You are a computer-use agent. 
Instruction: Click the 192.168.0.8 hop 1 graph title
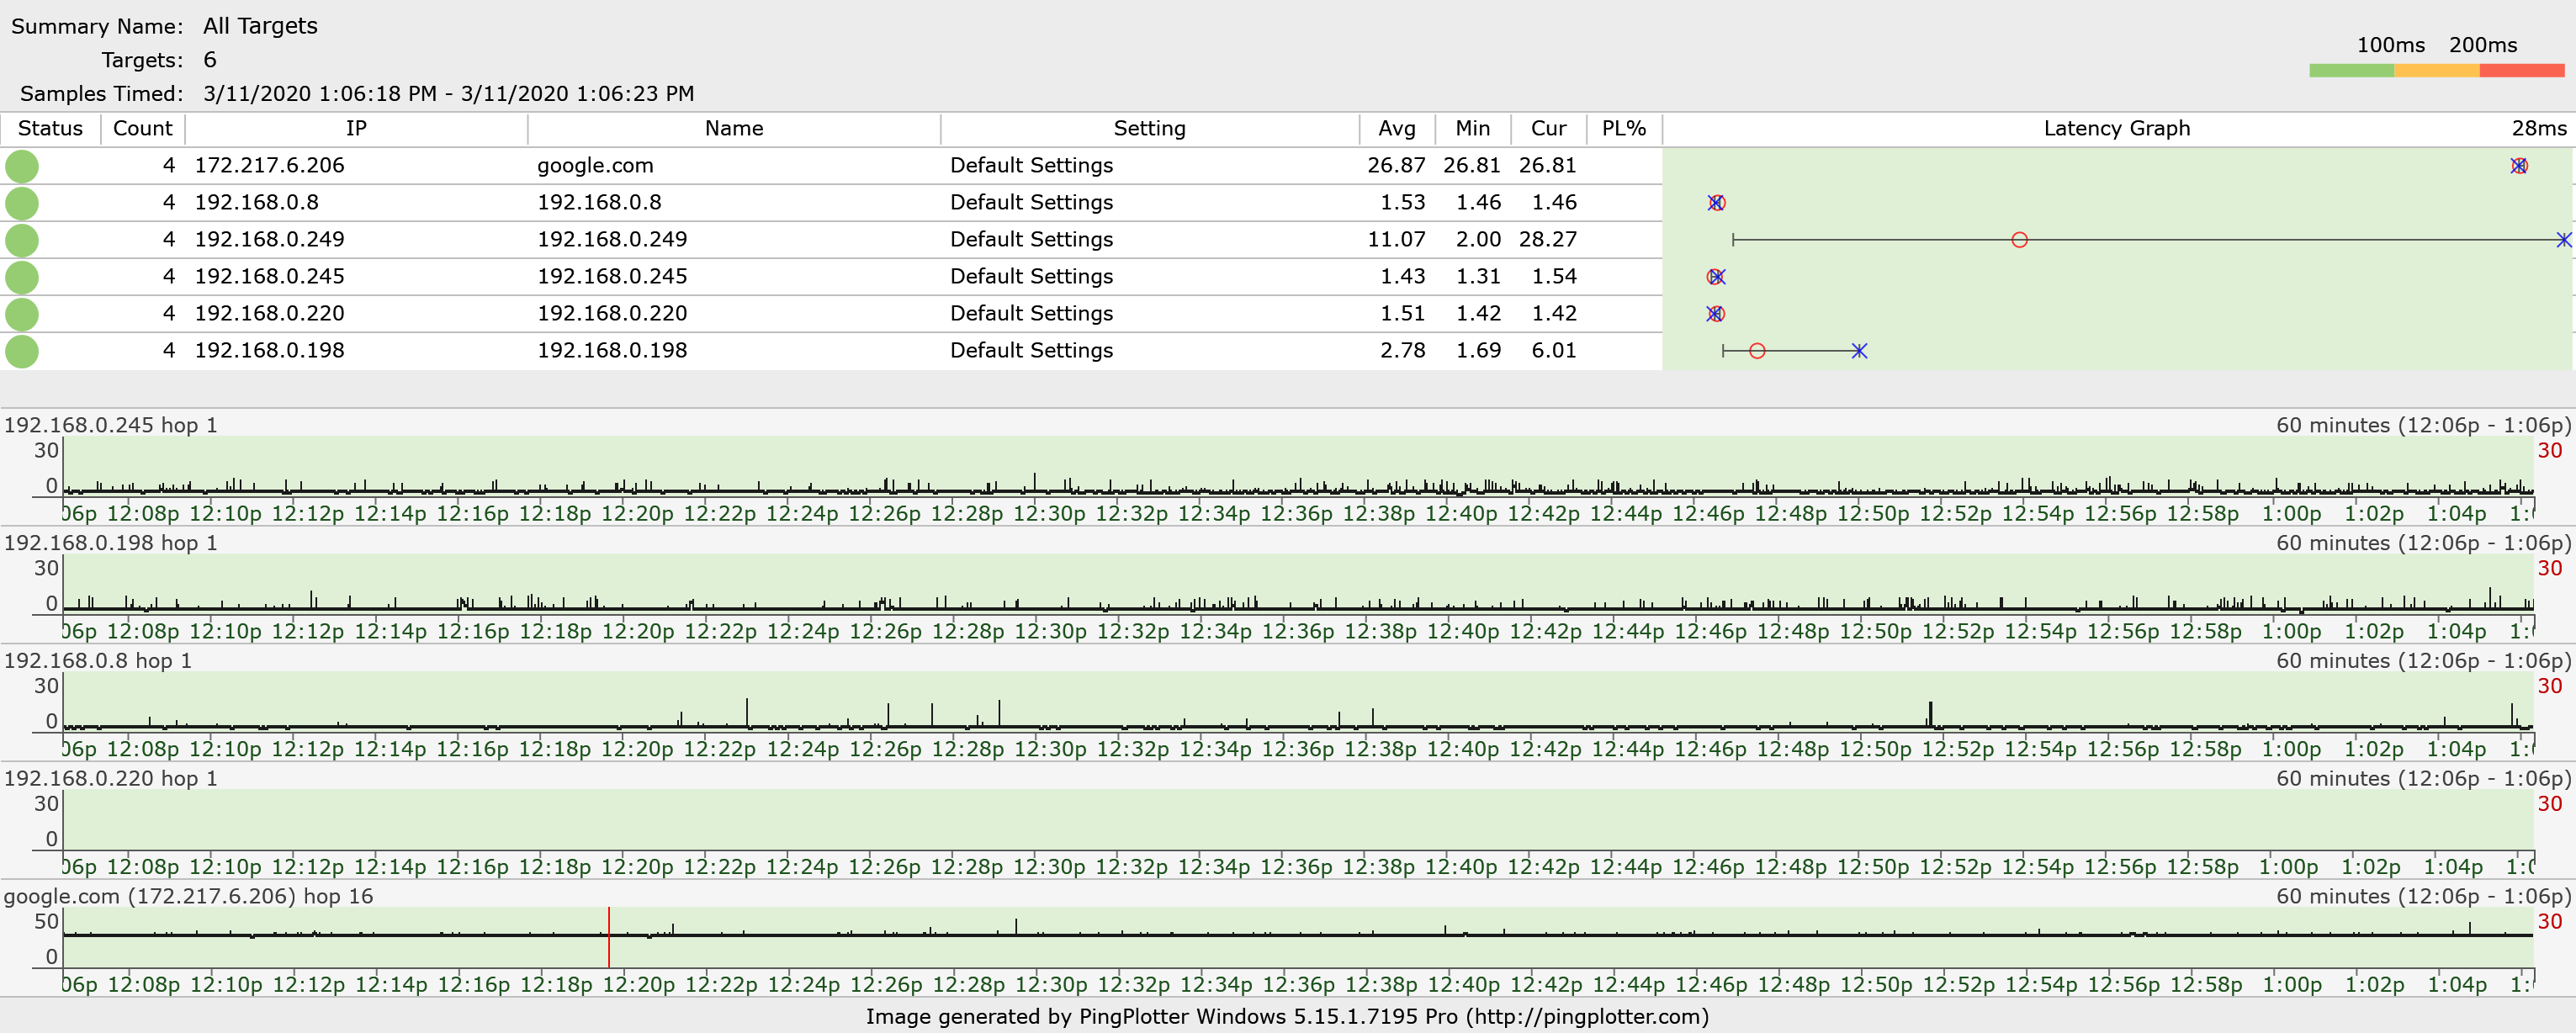click(x=98, y=661)
